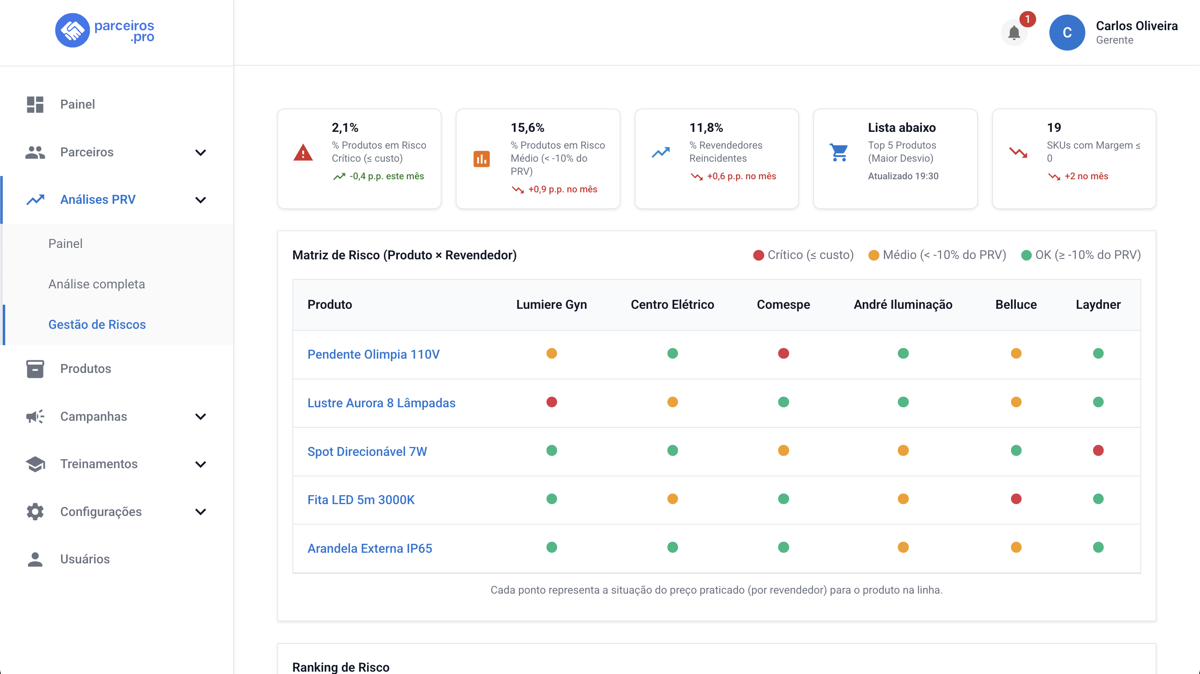Click the red warning triangle icon
Image resolution: width=1200 pixels, height=674 pixels.
pos(303,153)
